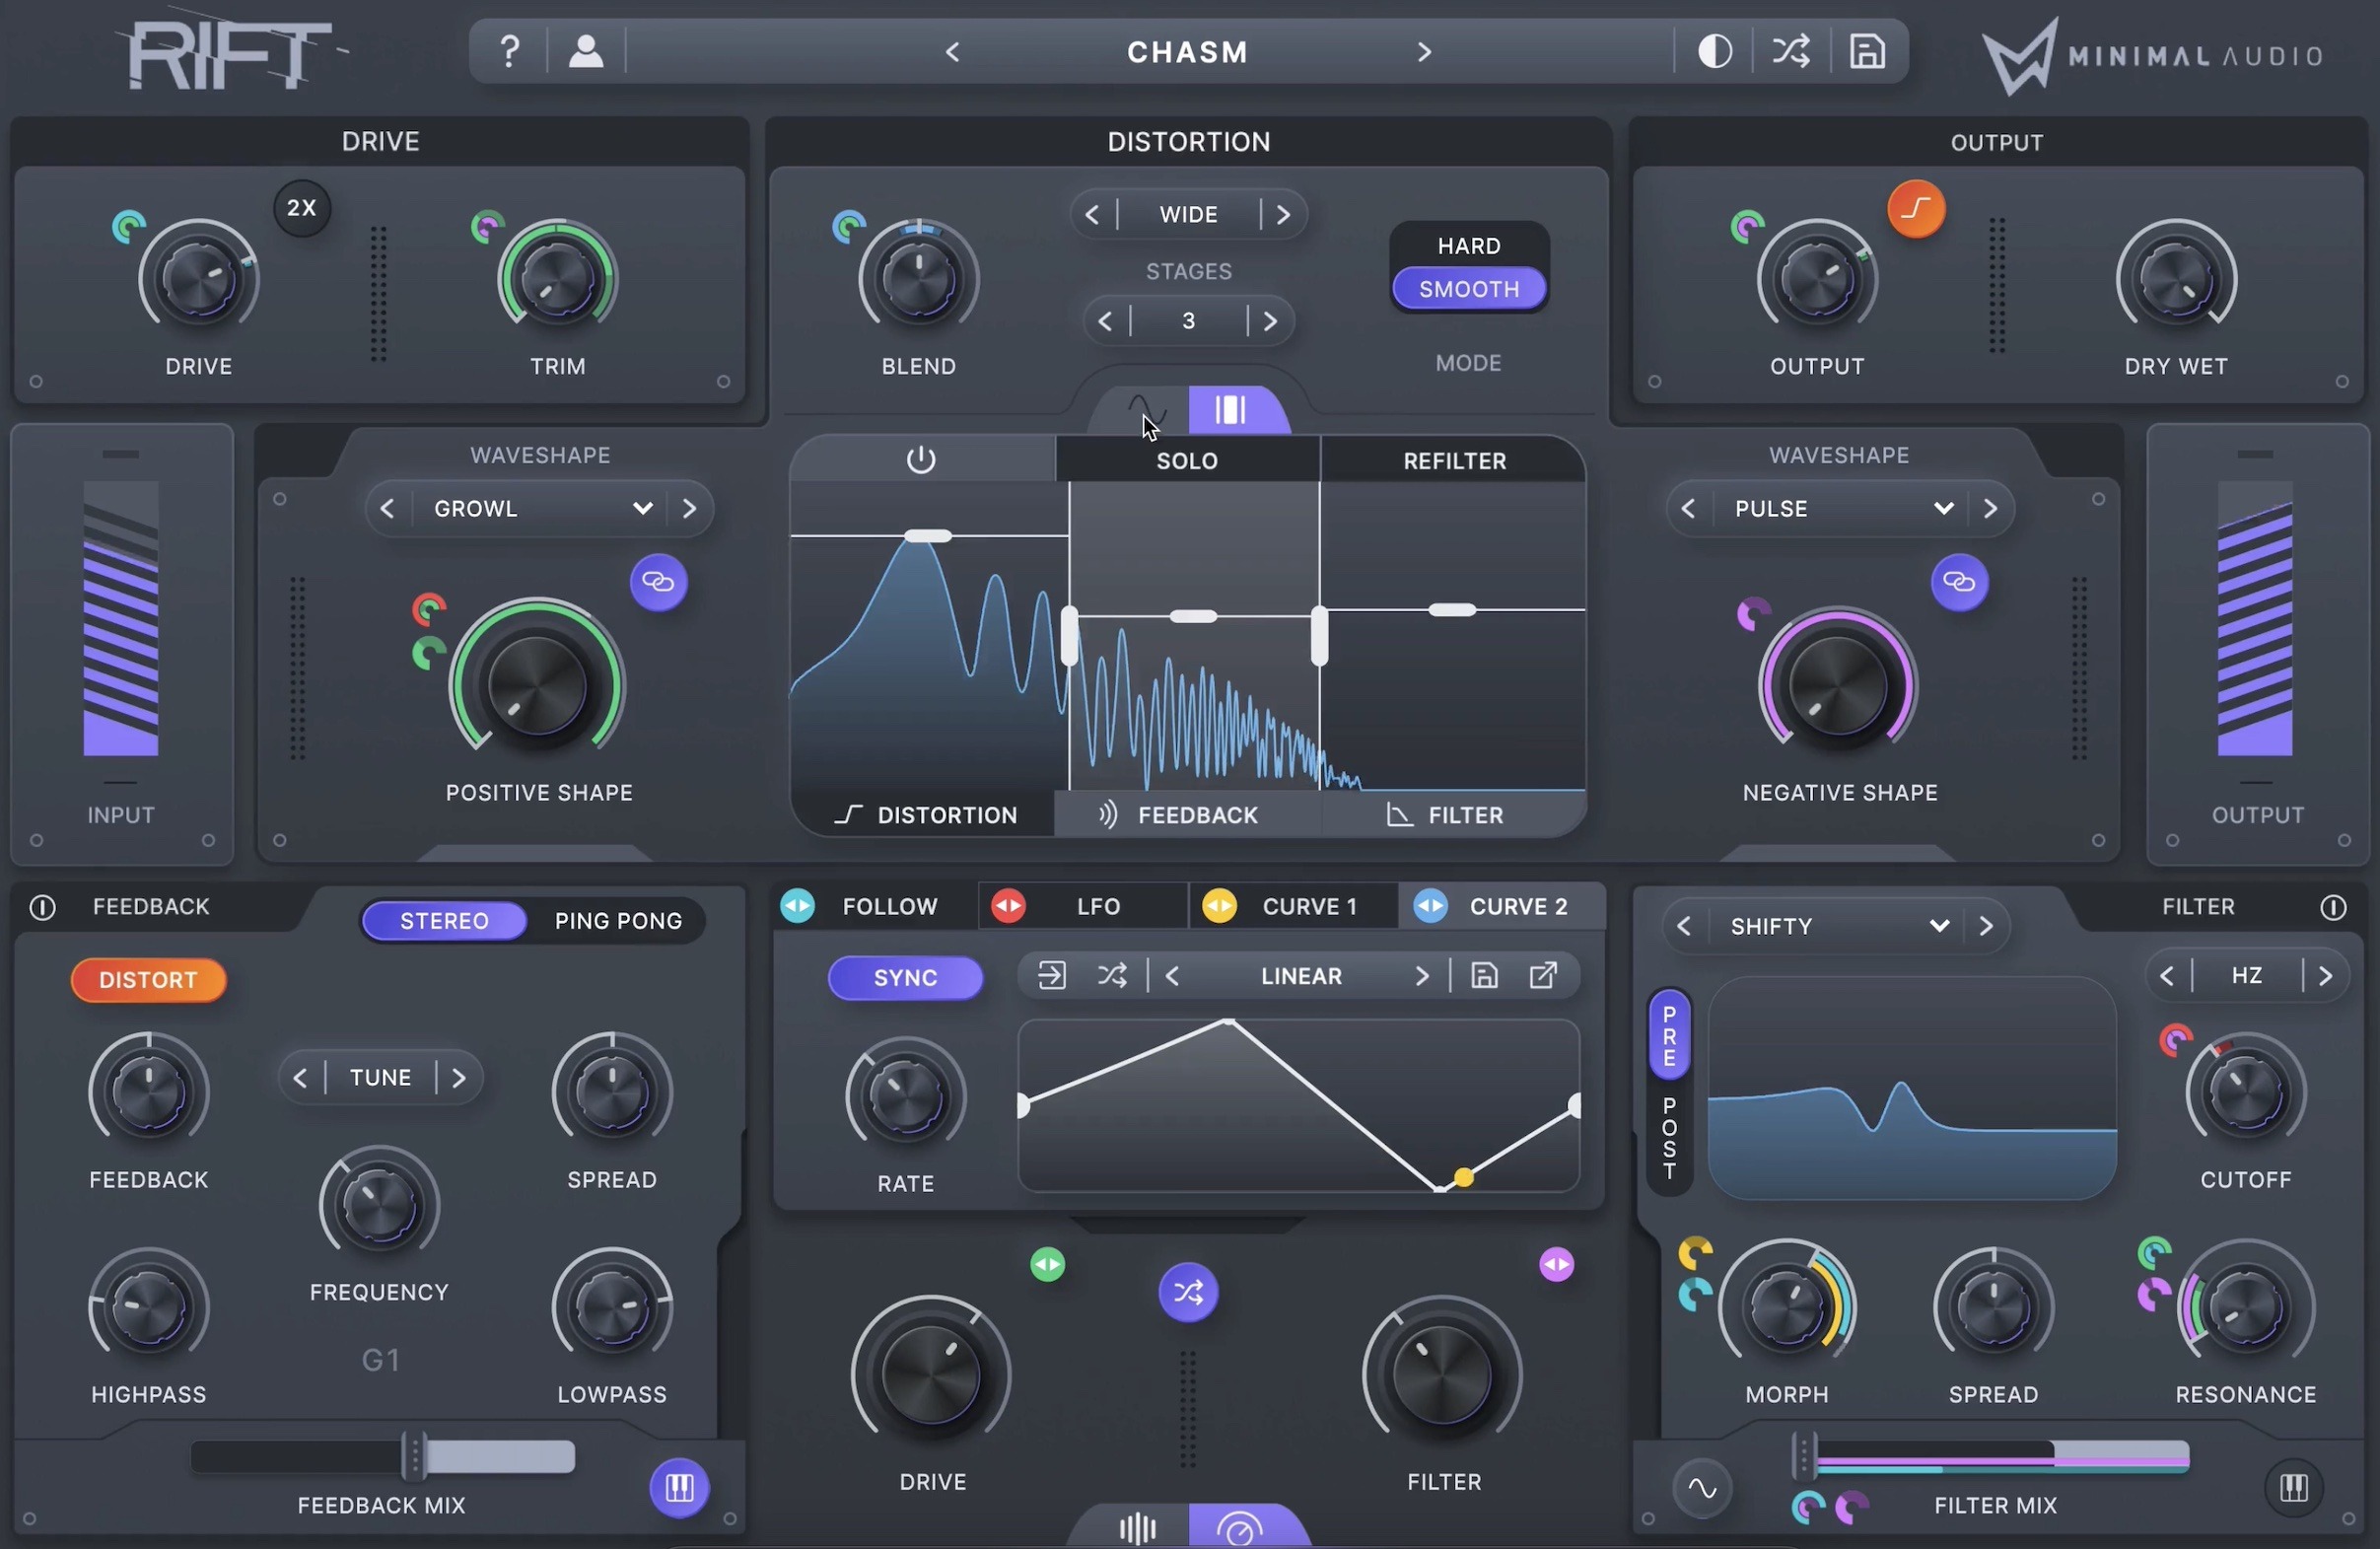This screenshot has width=2380, height=1549.
Task: Click the purple randomize macro button
Action: click(1188, 1292)
